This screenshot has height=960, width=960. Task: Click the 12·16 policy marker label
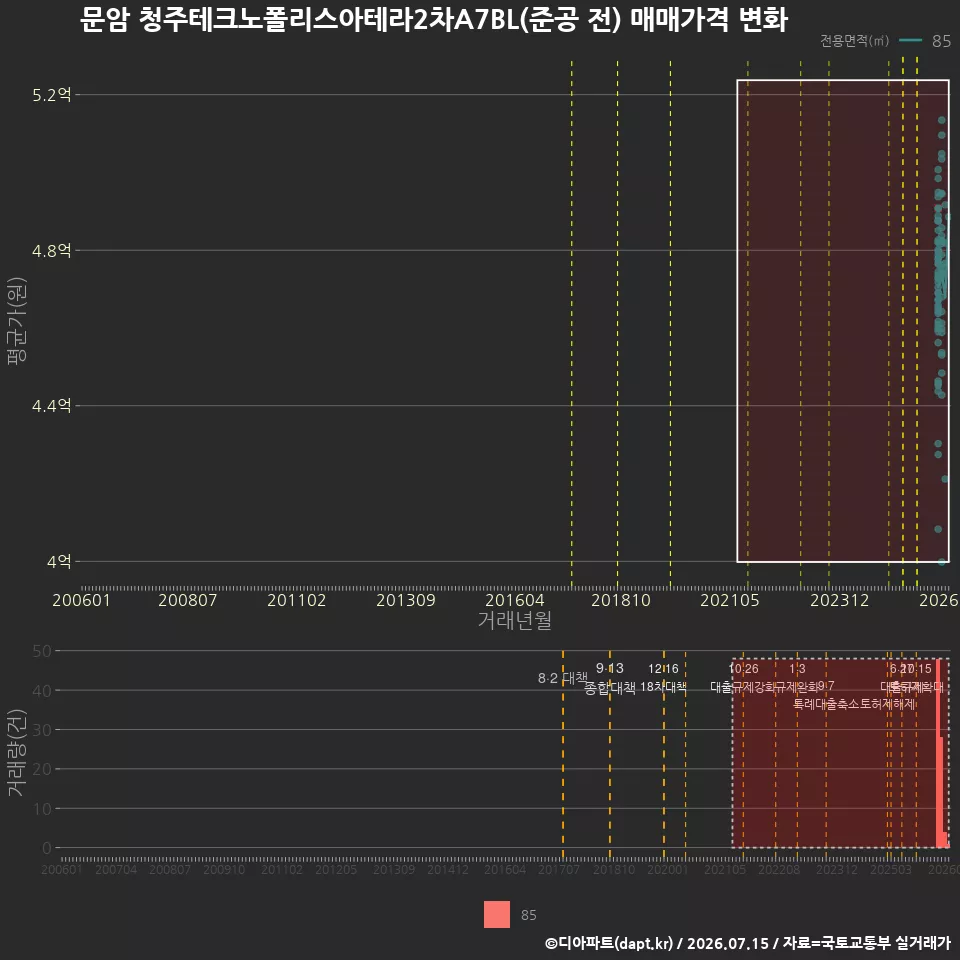(x=664, y=669)
